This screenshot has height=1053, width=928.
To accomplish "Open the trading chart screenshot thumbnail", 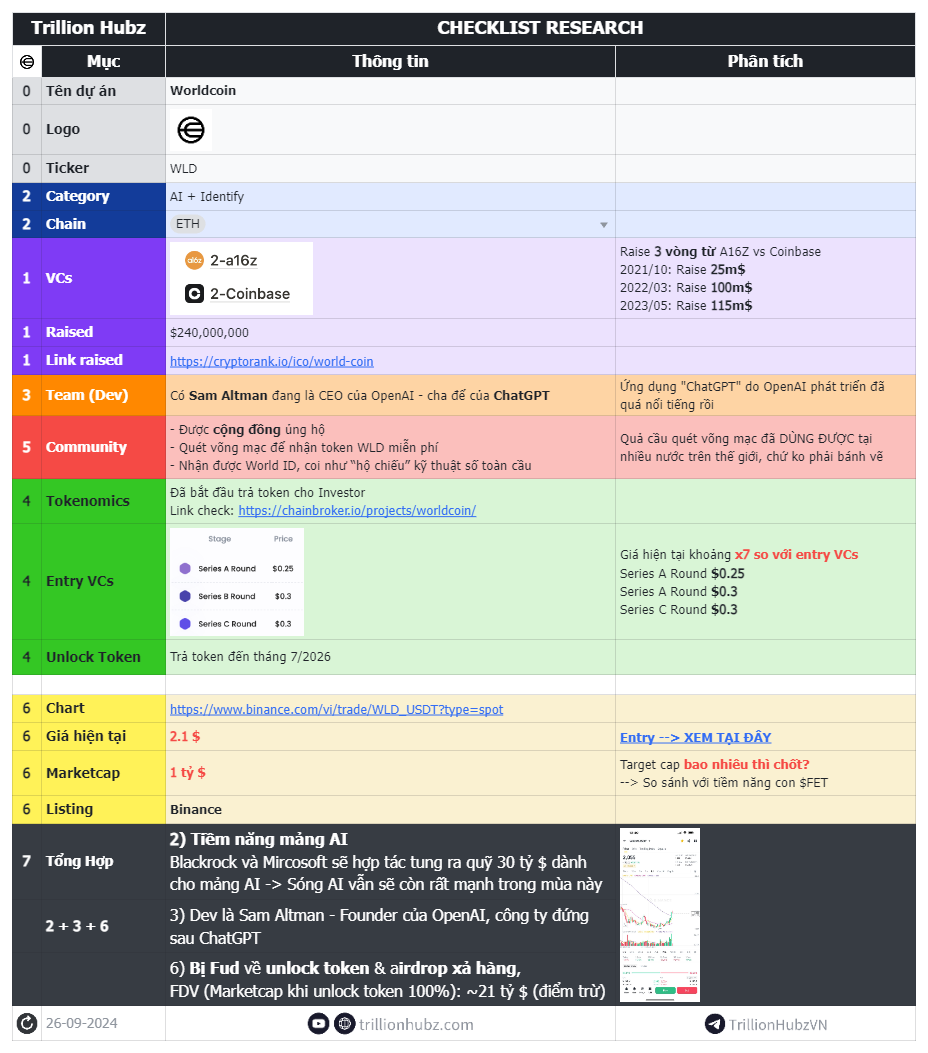I will coord(660,915).
